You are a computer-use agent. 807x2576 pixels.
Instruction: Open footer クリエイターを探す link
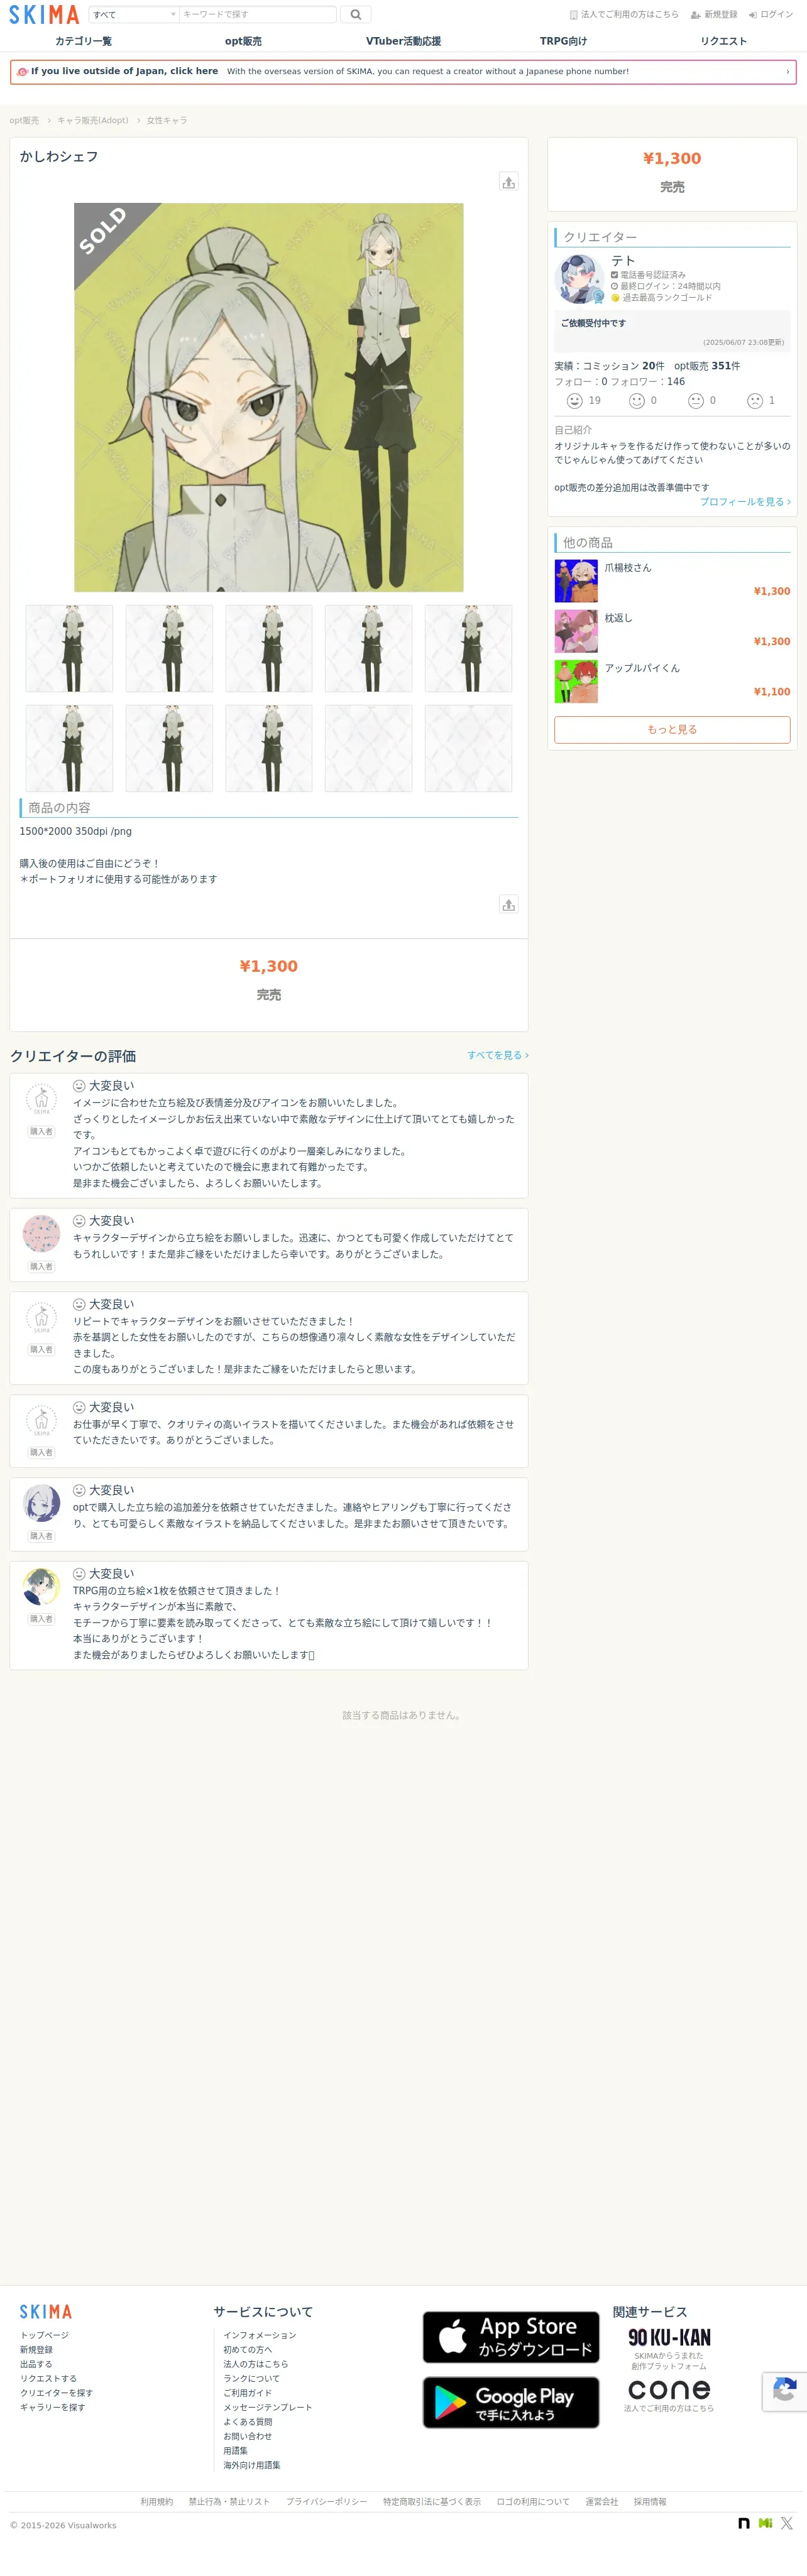[56, 2393]
